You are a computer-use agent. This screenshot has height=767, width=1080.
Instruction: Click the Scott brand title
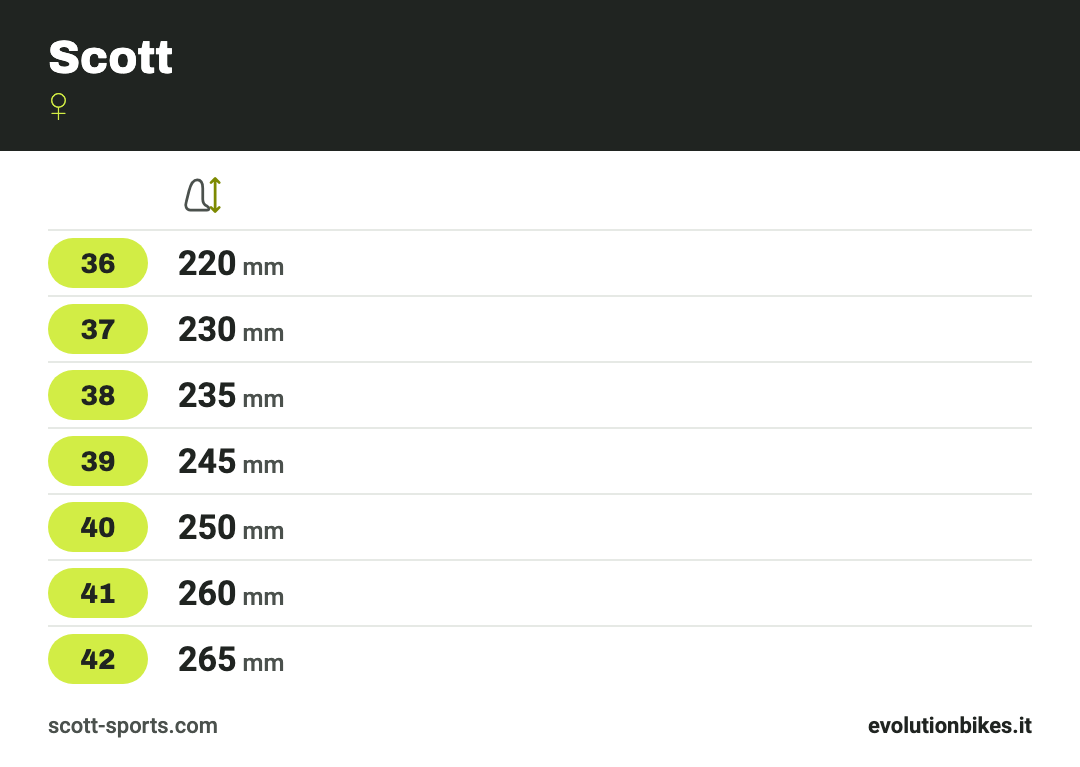tap(110, 57)
